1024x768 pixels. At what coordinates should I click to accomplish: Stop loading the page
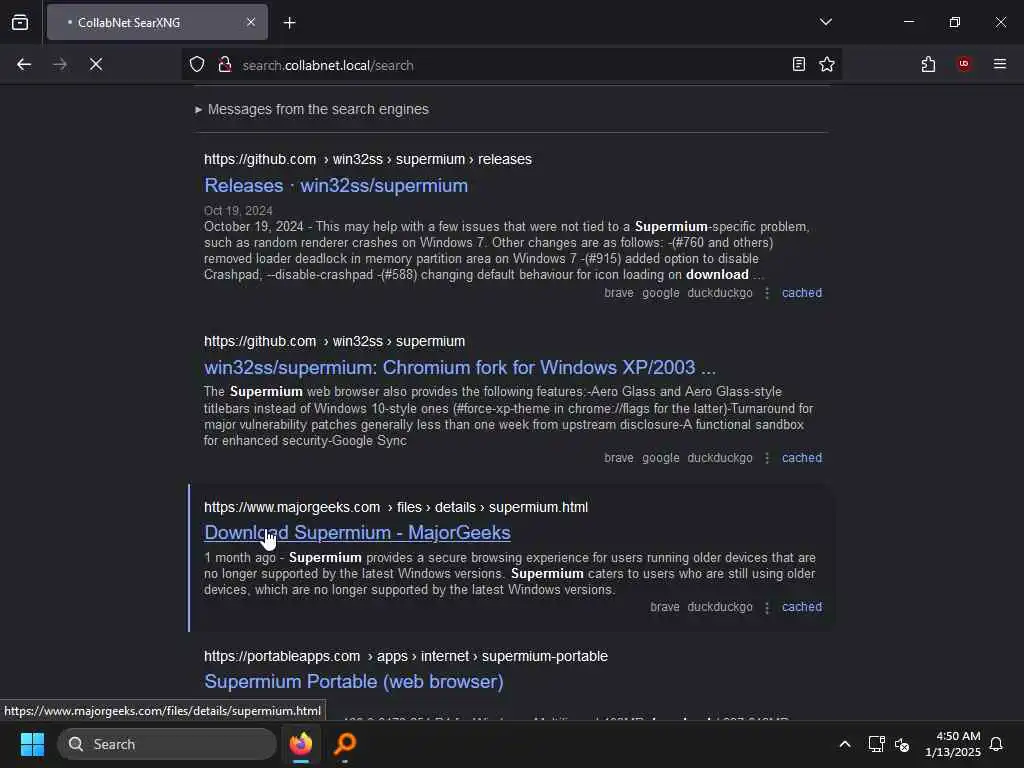click(96, 65)
